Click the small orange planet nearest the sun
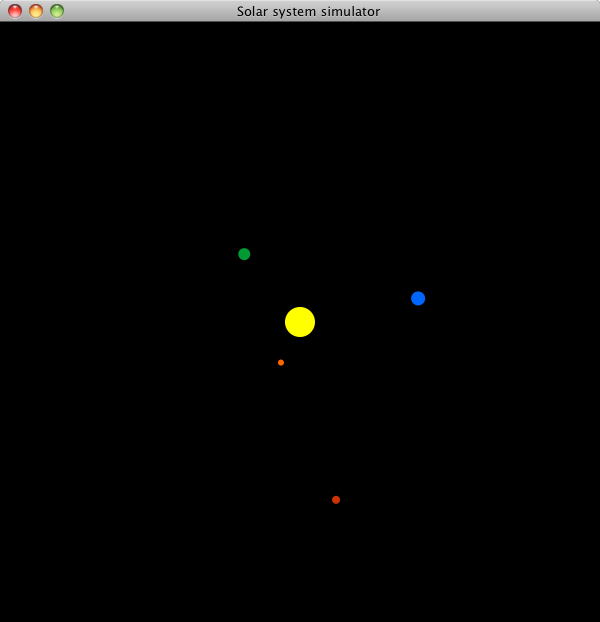Image resolution: width=600 pixels, height=622 pixels. point(281,363)
